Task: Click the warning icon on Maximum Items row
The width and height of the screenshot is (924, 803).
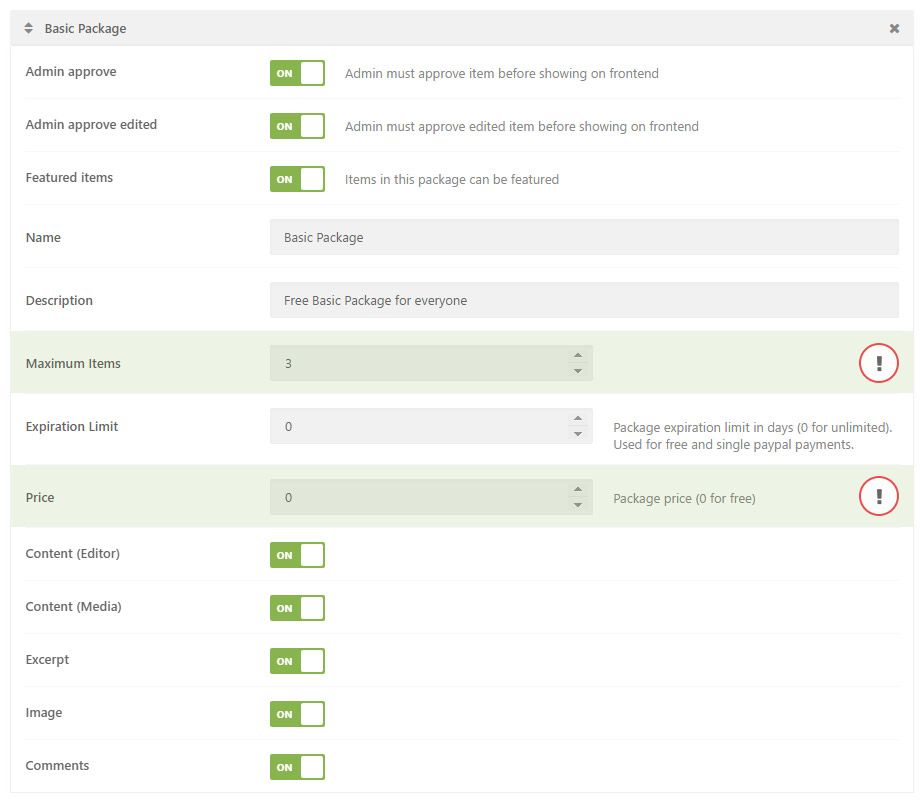Action: [x=879, y=363]
